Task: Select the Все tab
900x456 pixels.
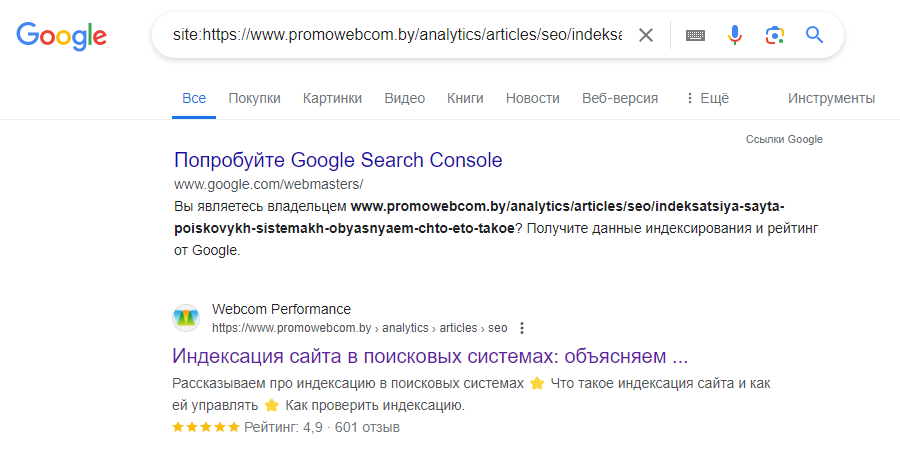Action: point(194,98)
